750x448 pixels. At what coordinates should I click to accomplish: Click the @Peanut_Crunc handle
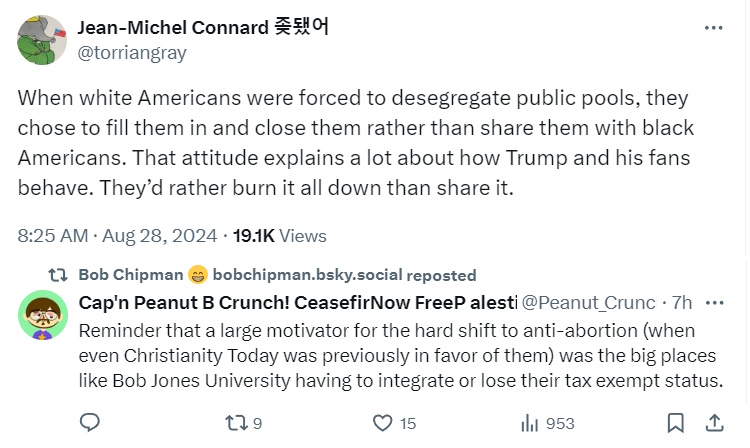[x=589, y=302]
